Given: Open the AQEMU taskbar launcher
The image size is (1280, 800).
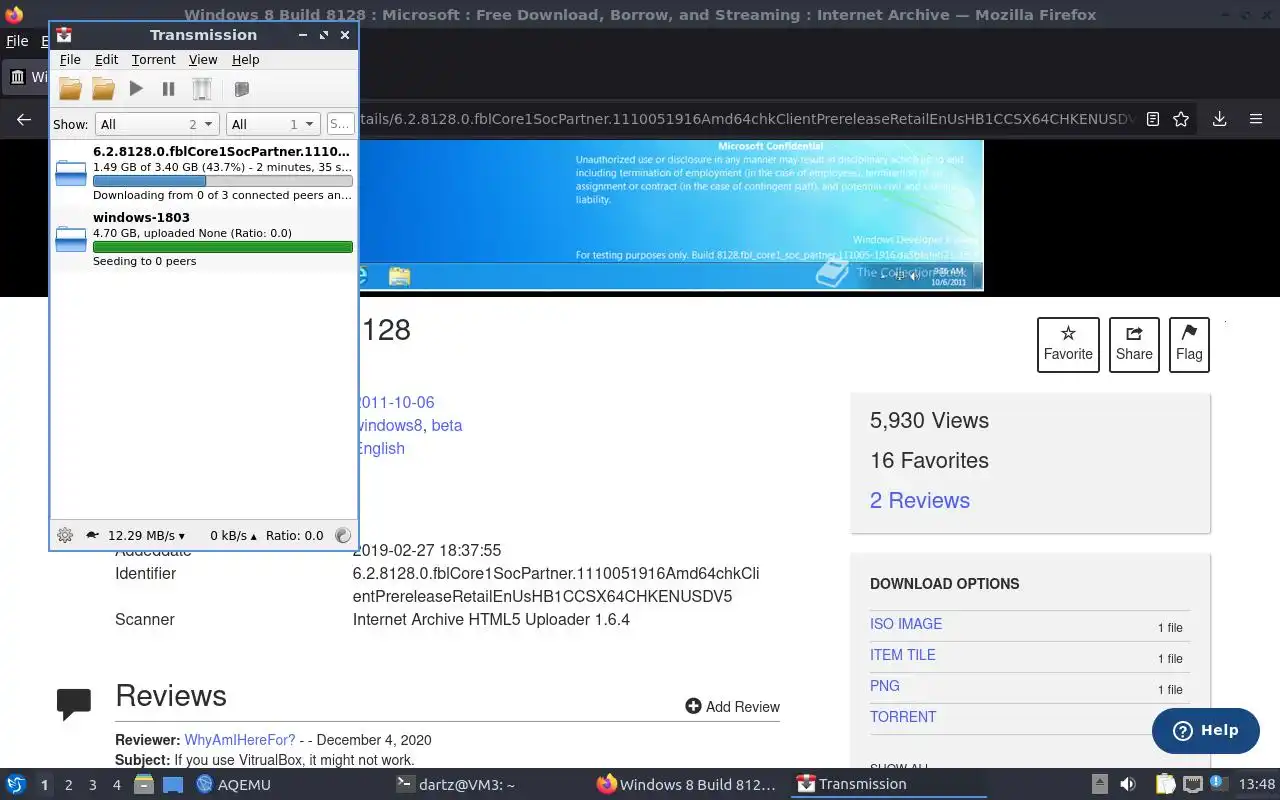Looking at the screenshot, I should [x=234, y=785].
